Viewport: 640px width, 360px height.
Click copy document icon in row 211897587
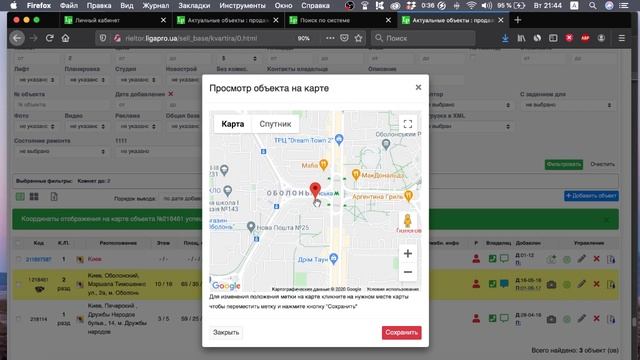pos(611,259)
